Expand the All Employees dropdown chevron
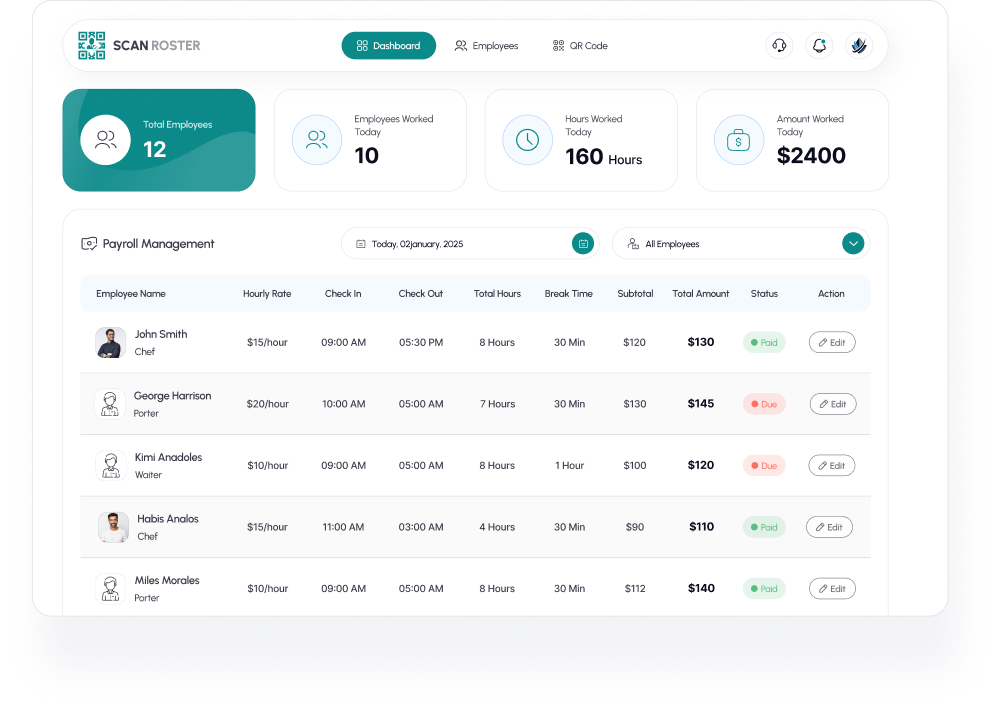1001x711 pixels. pyautogui.click(x=853, y=243)
